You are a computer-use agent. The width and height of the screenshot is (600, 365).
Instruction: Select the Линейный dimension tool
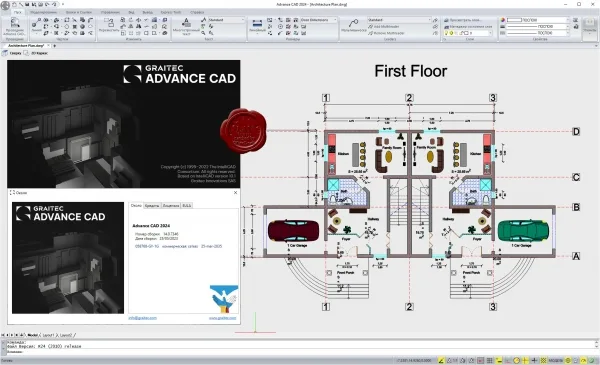(x=257, y=25)
